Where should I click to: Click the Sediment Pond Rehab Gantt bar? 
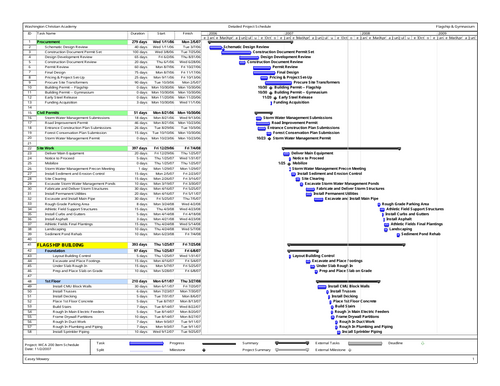click(398, 235)
